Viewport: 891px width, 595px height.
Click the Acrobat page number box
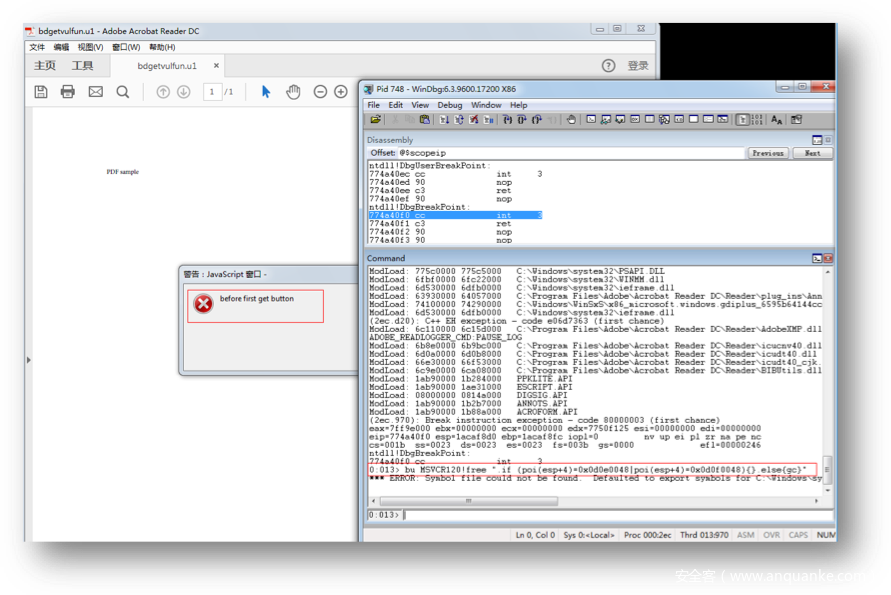click(x=212, y=91)
